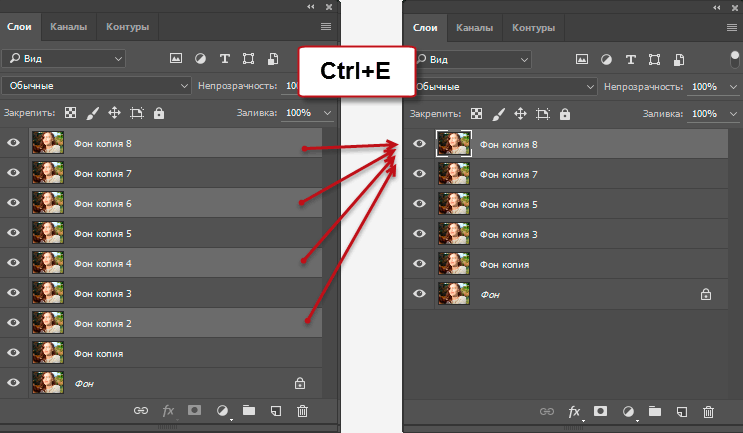Viewport: 743px width, 433px height.
Task: Create new group in left panel
Action: coord(249,410)
